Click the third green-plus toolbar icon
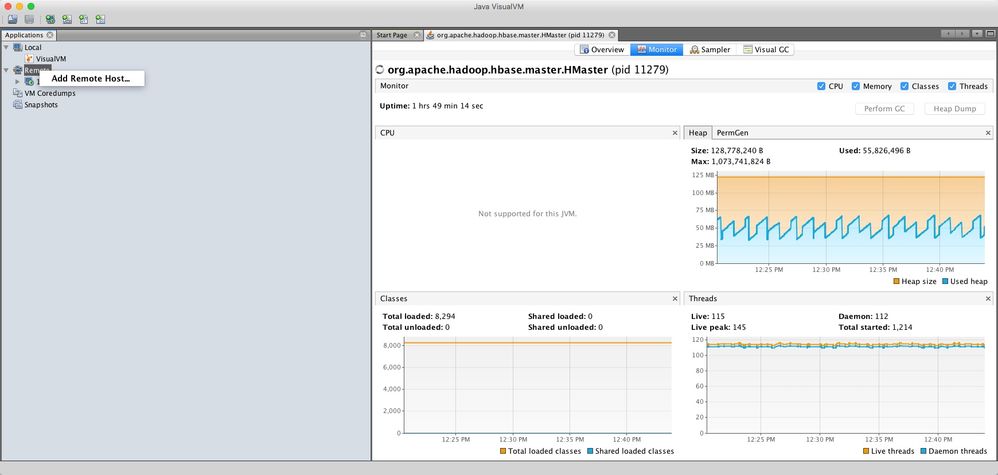The image size is (998, 475). click(83, 20)
